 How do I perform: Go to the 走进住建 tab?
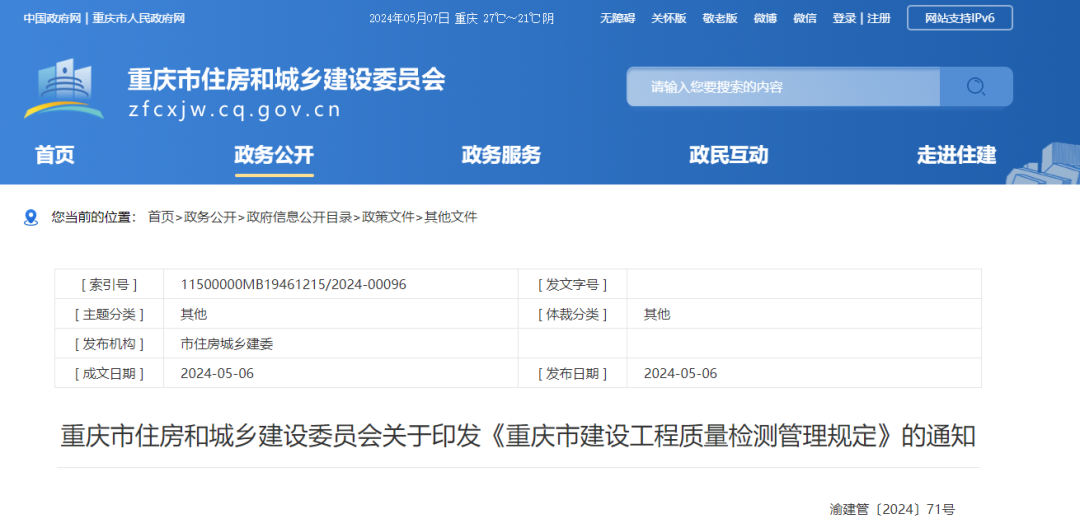[956, 155]
